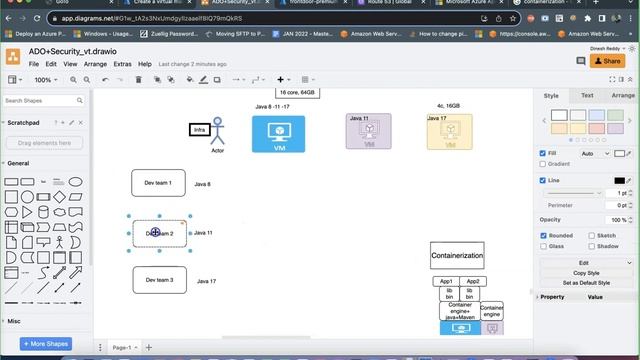Enable the Shadow checkbox

coord(591,246)
